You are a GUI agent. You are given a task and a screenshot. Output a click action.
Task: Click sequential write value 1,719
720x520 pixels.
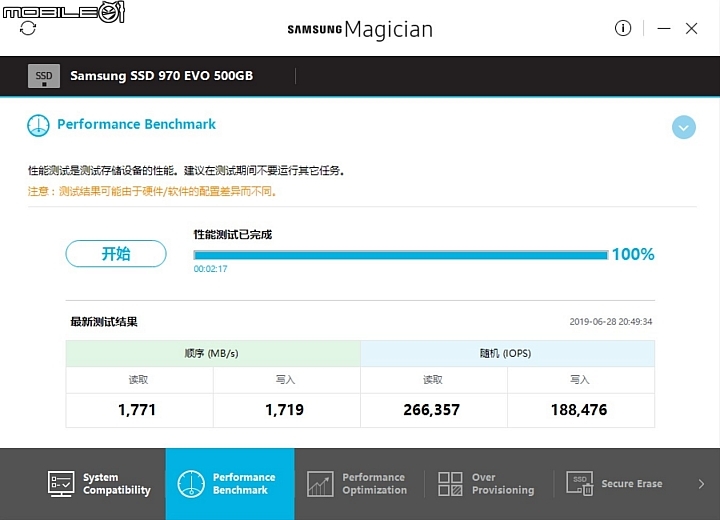coord(285,410)
